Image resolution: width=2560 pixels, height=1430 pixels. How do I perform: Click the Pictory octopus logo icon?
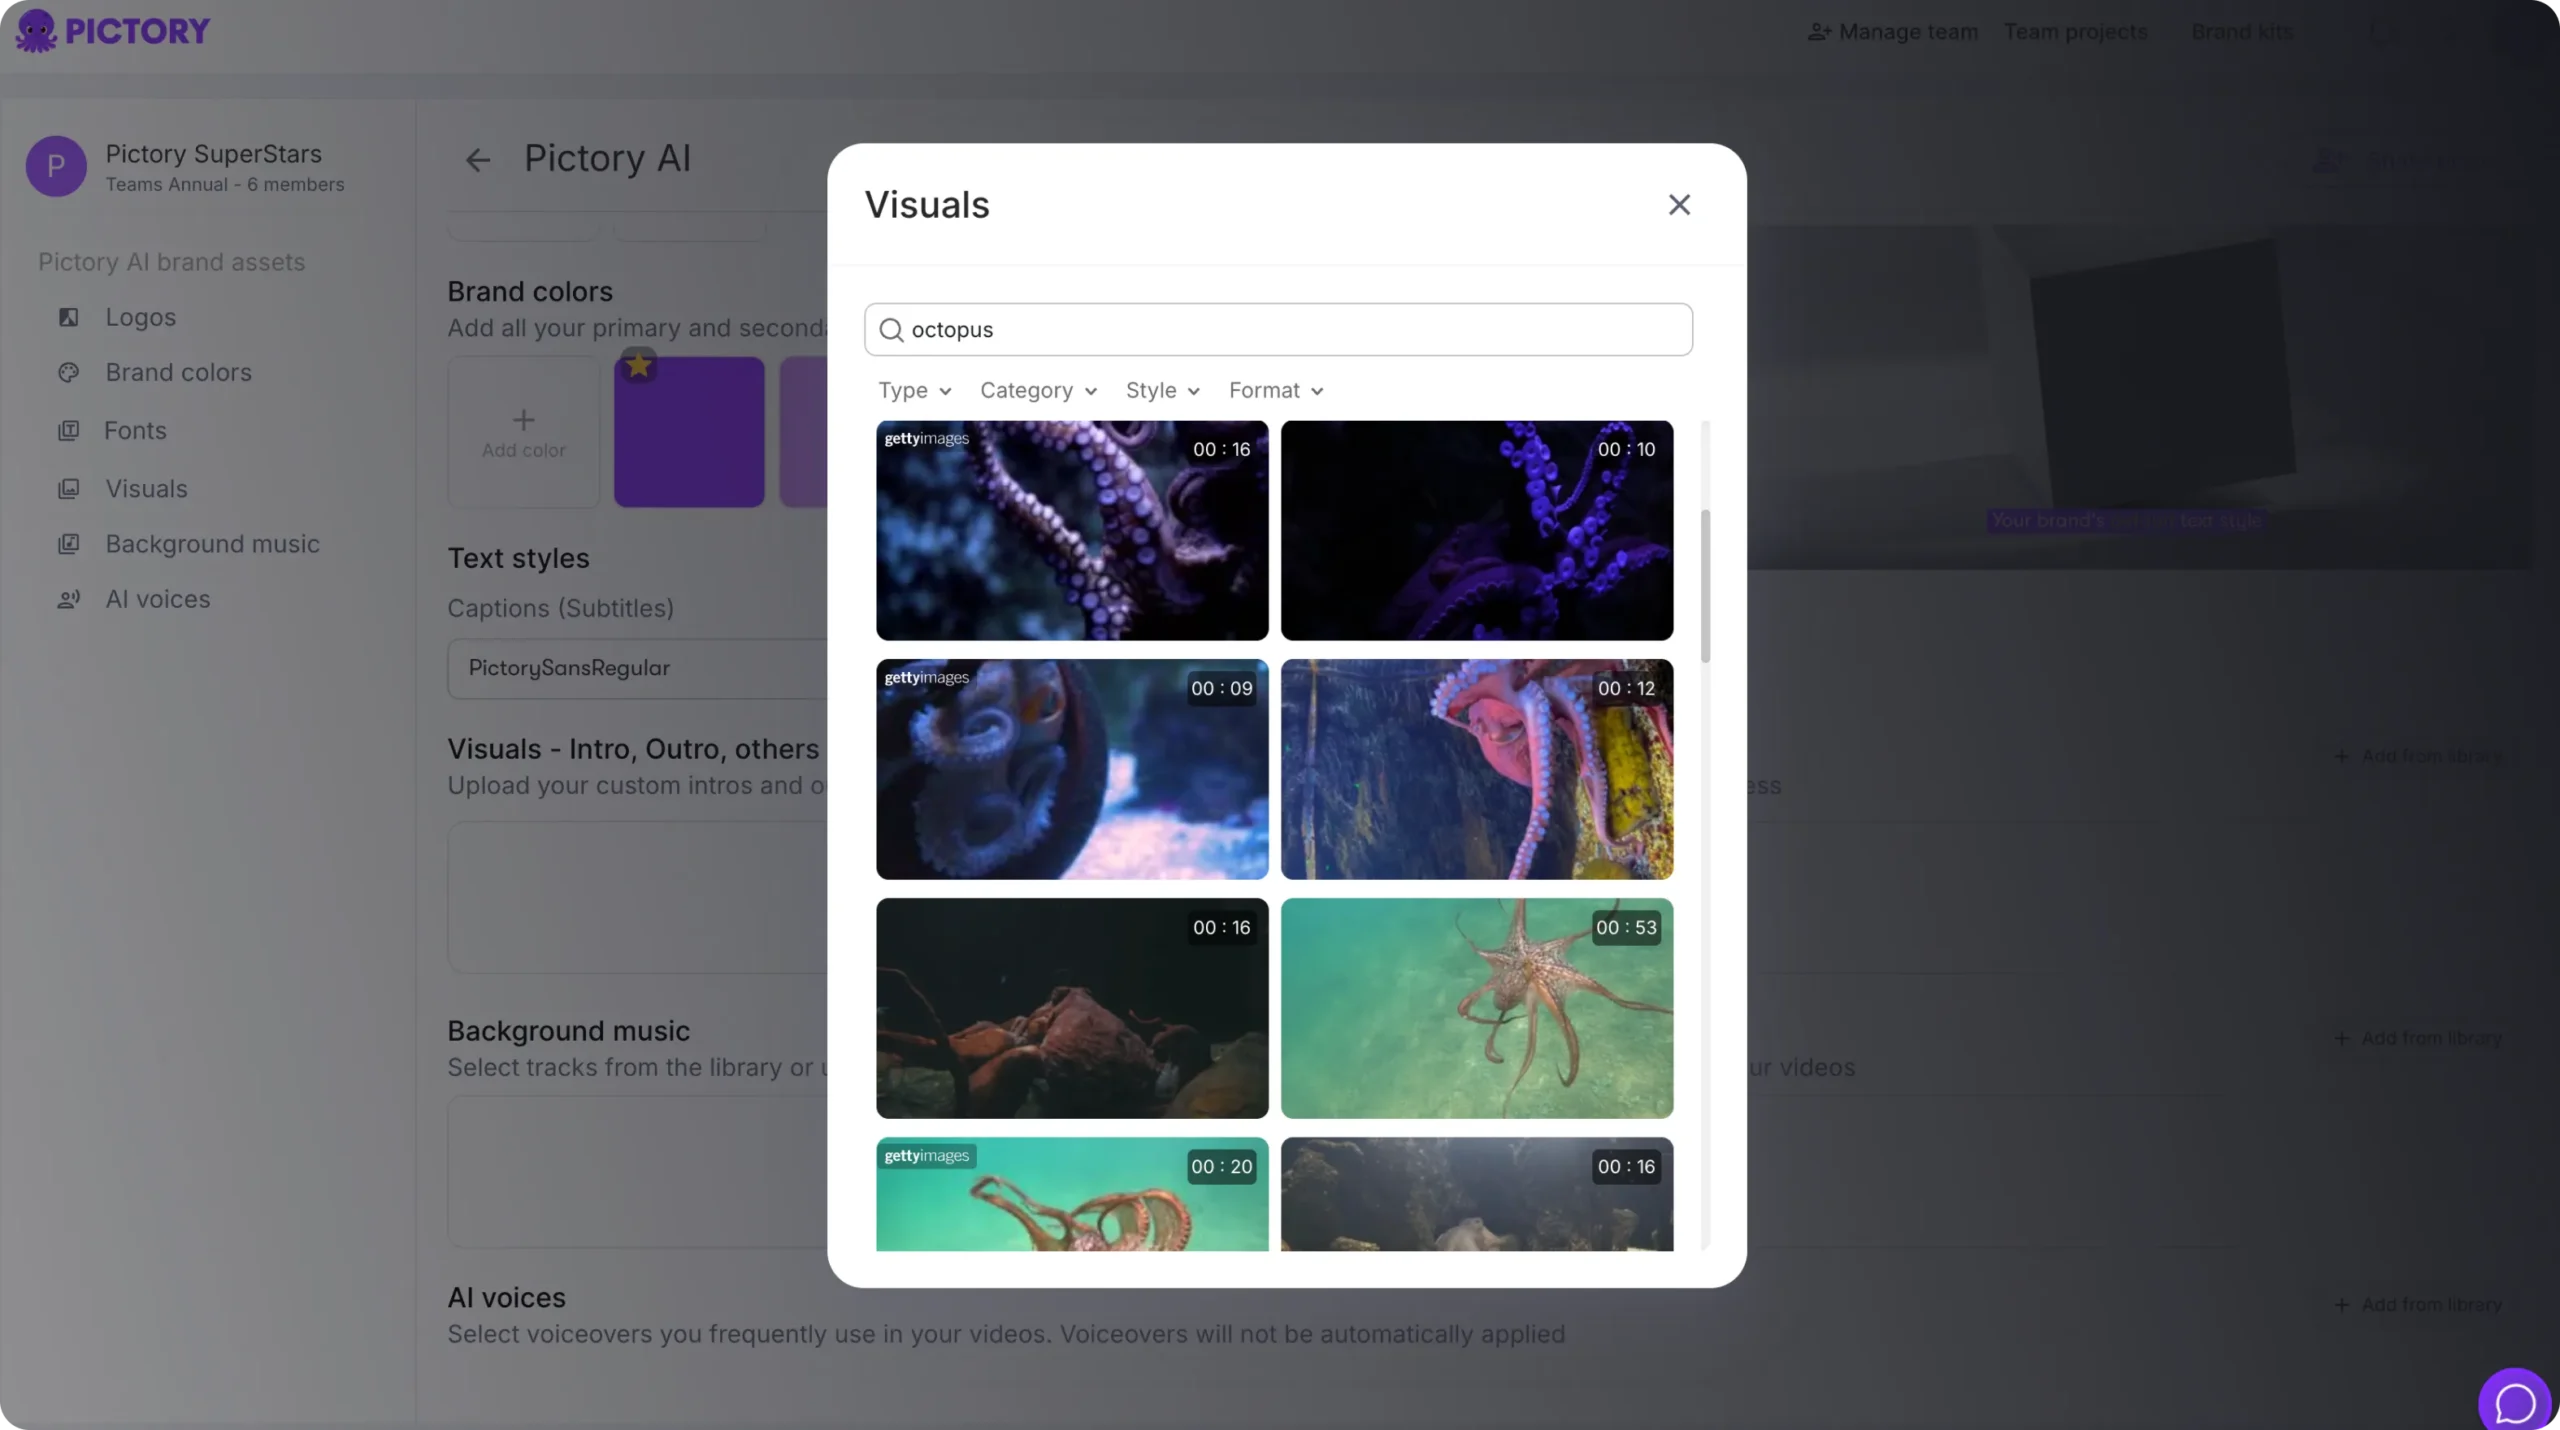(36, 31)
